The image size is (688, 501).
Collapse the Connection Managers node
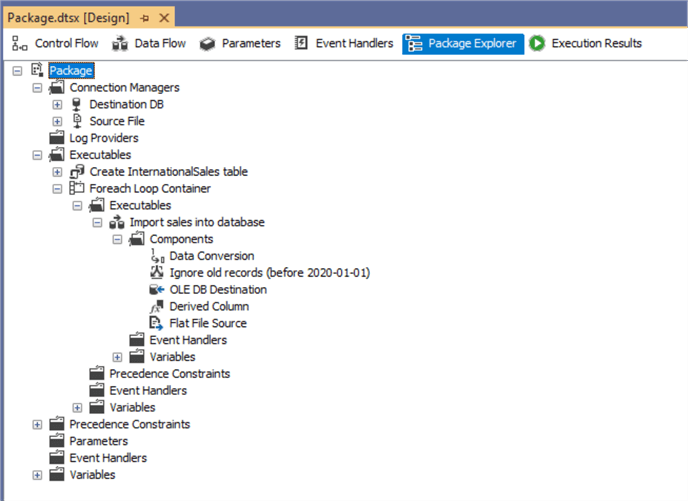pyautogui.click(x=37, y=88)
